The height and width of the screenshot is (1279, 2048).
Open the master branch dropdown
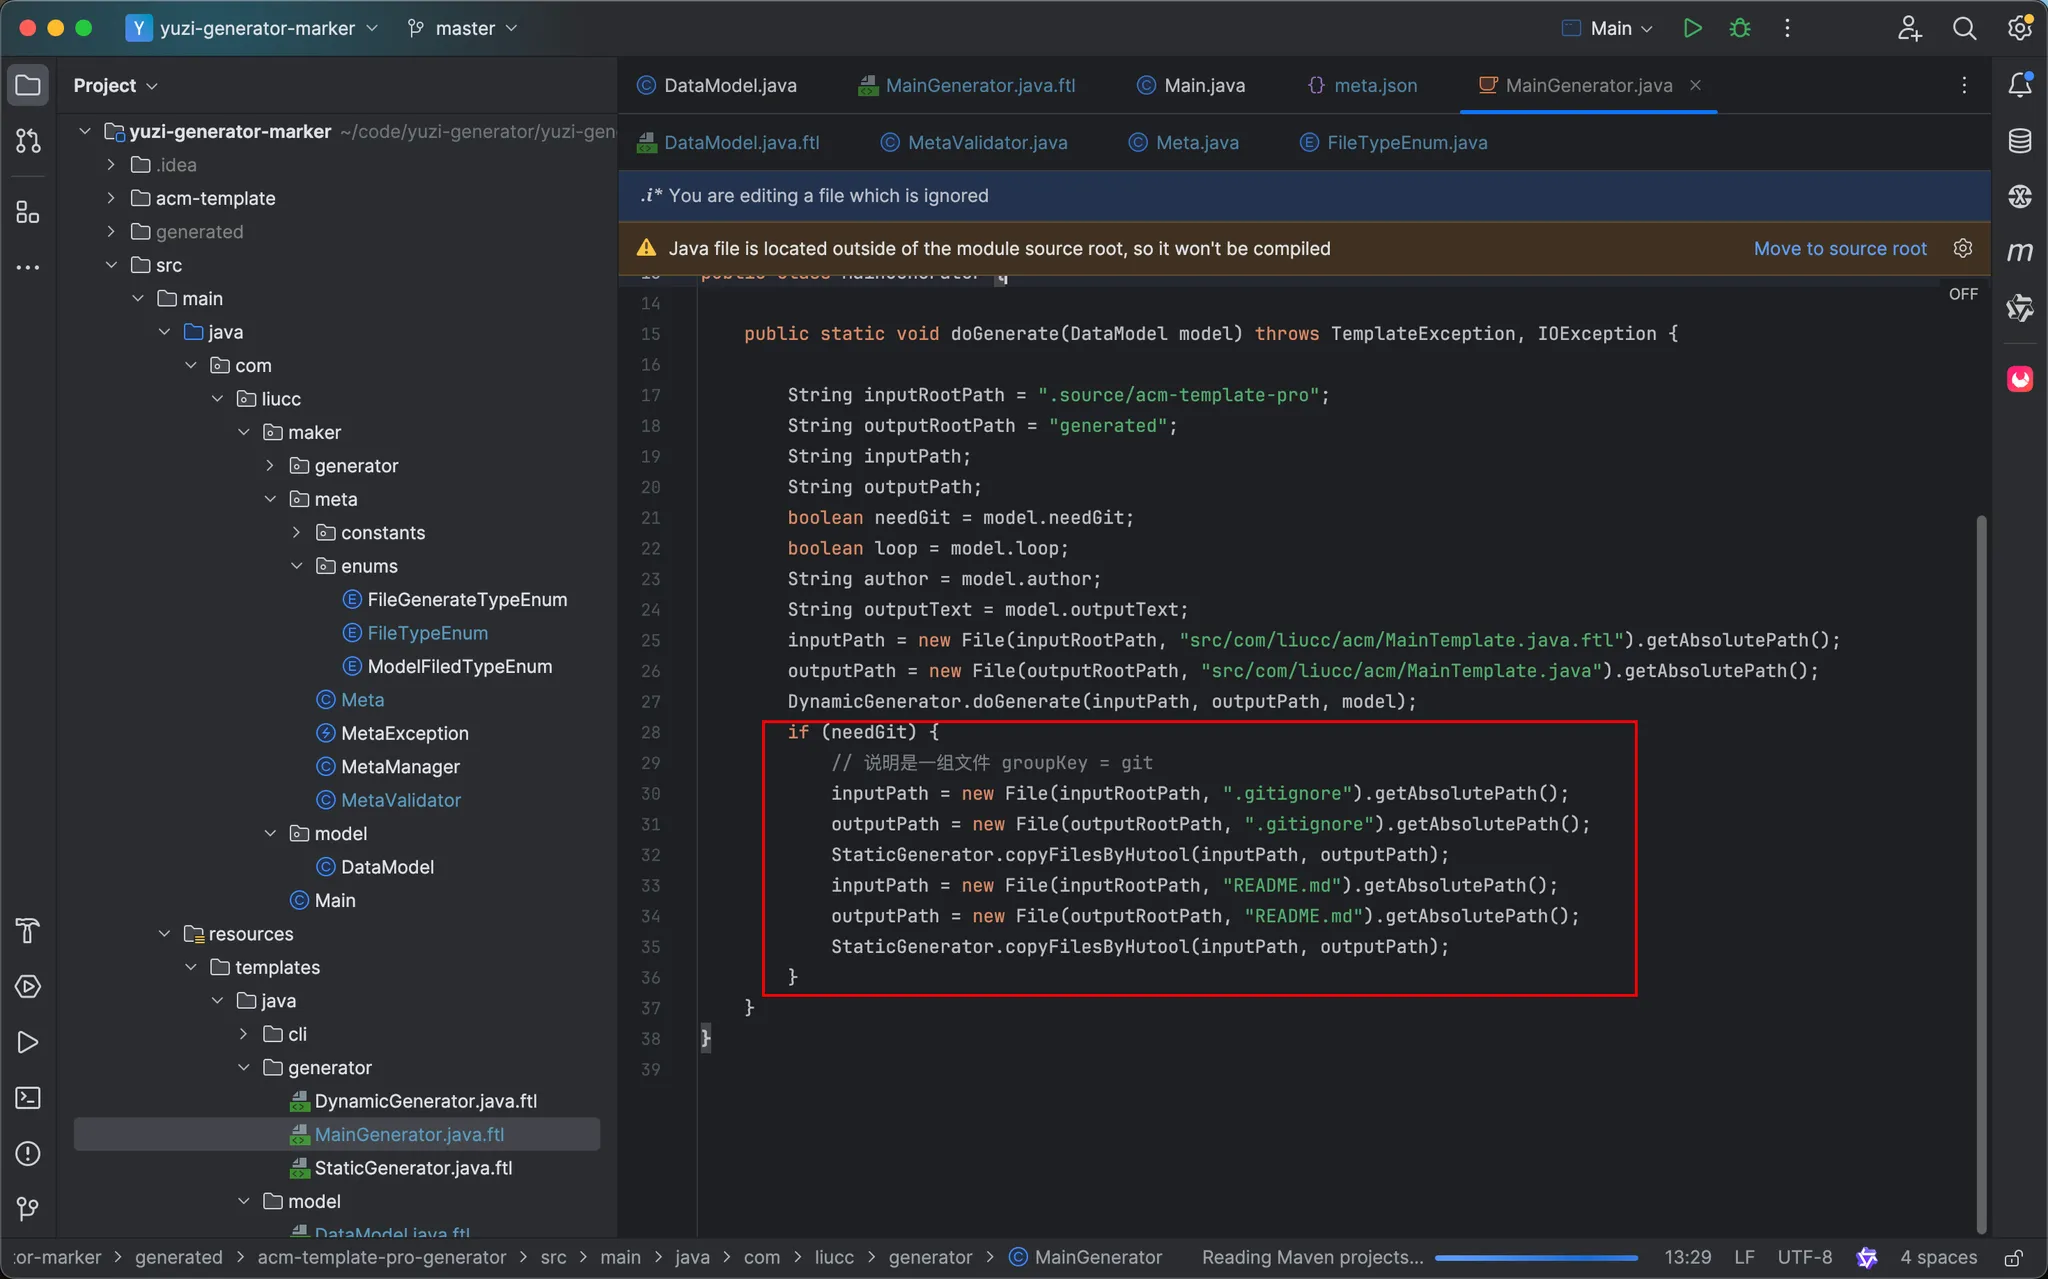(463, 28)
